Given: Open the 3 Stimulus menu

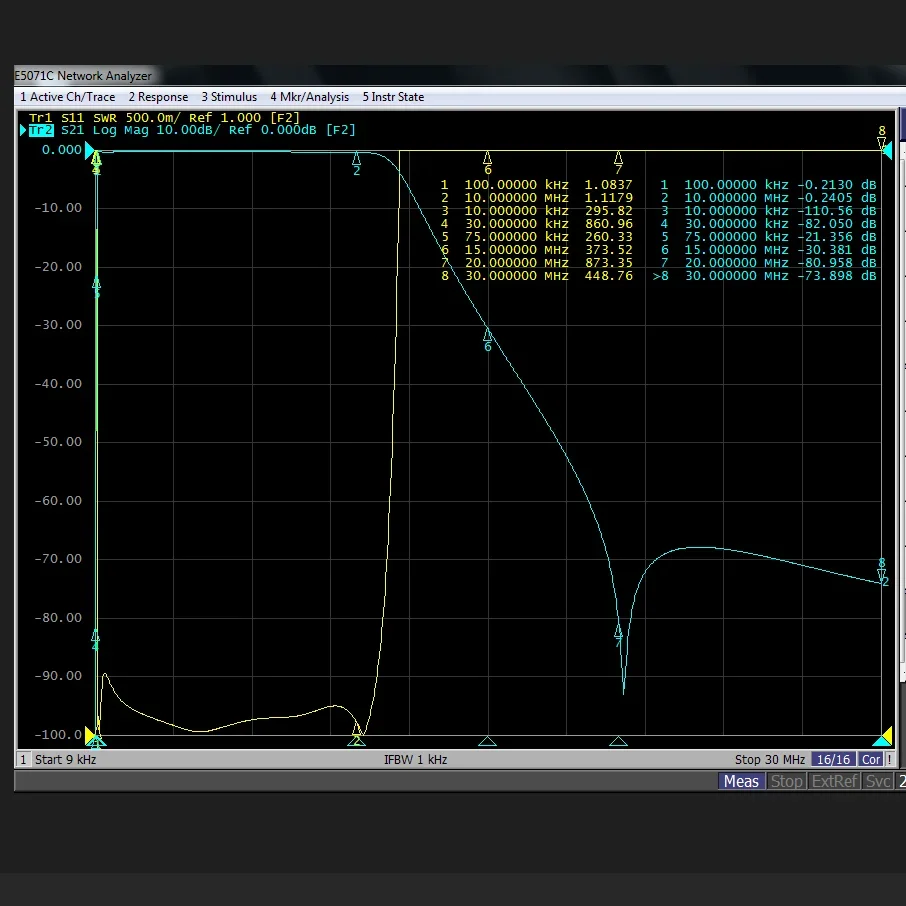Looking at the screenshot, I should coord(229,97).
